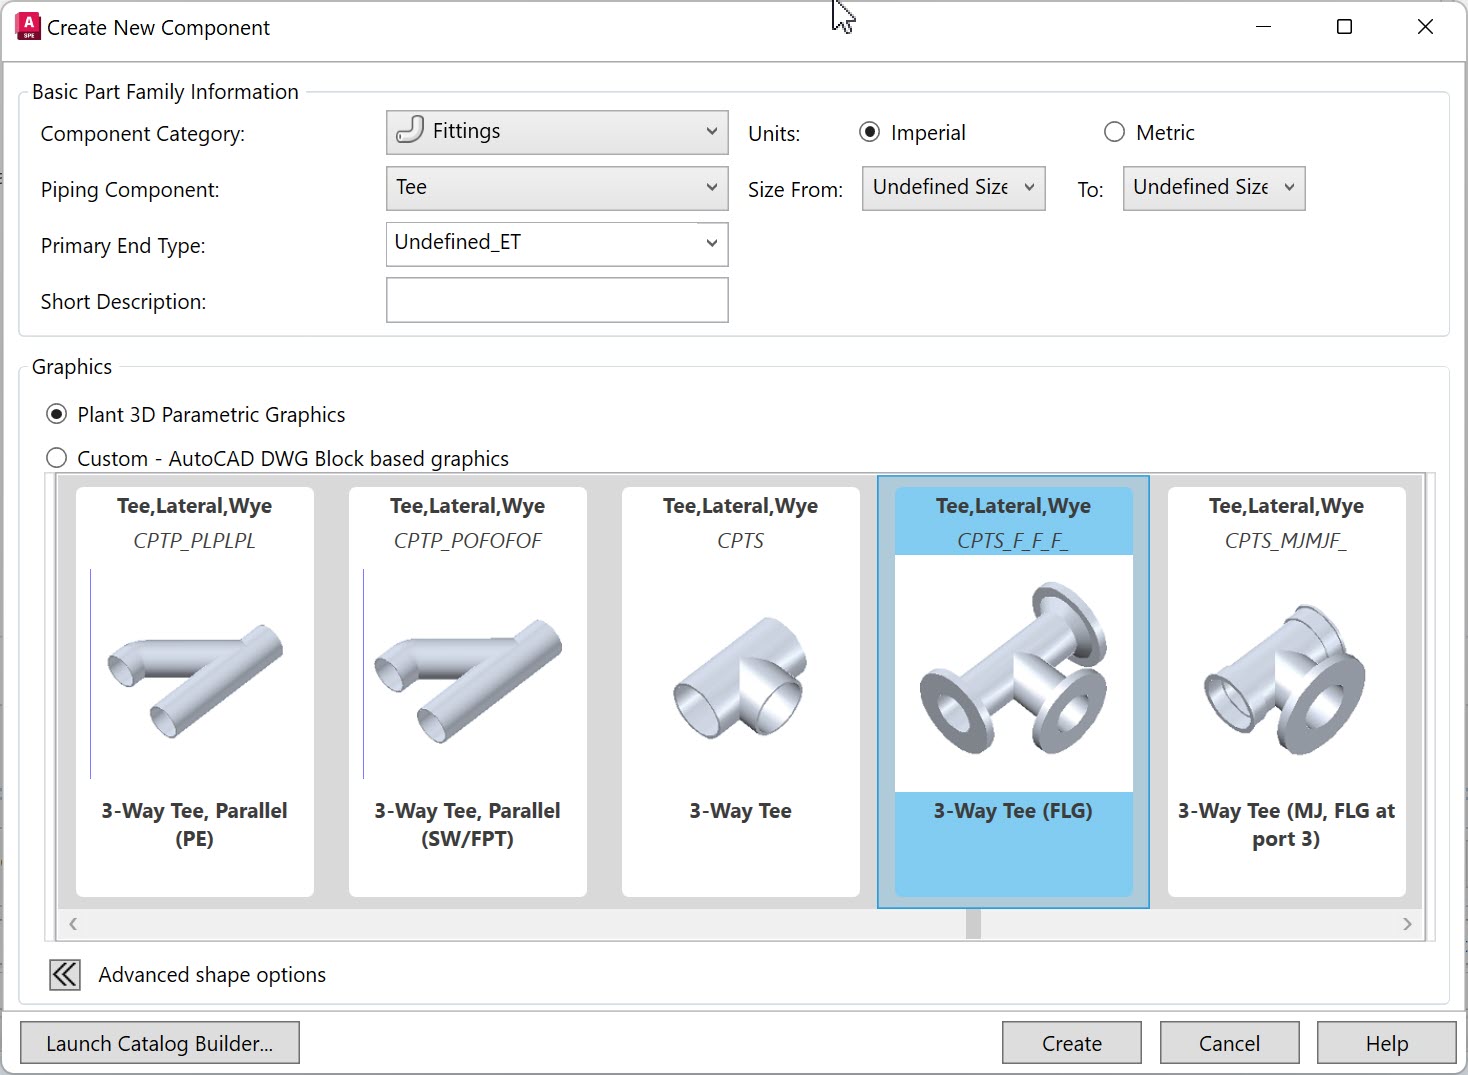Collapse Advanced shape options double-chevron icon
Image resolution: width=1468 pixels, height=1075 pixels.
pyautogui.click(x=65, y=975)
